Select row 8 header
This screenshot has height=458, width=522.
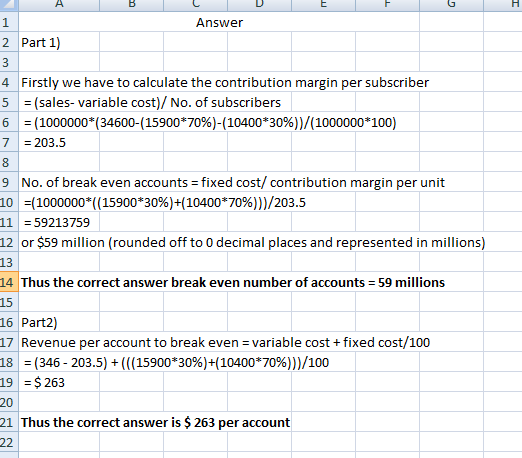click(x=9, y=162)
